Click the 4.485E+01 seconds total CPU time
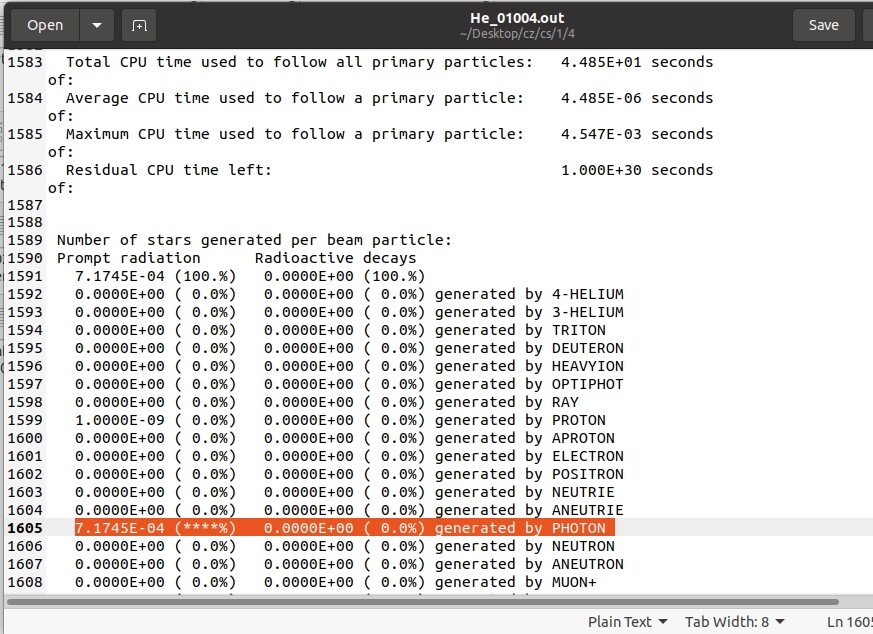 coord(637,62)
